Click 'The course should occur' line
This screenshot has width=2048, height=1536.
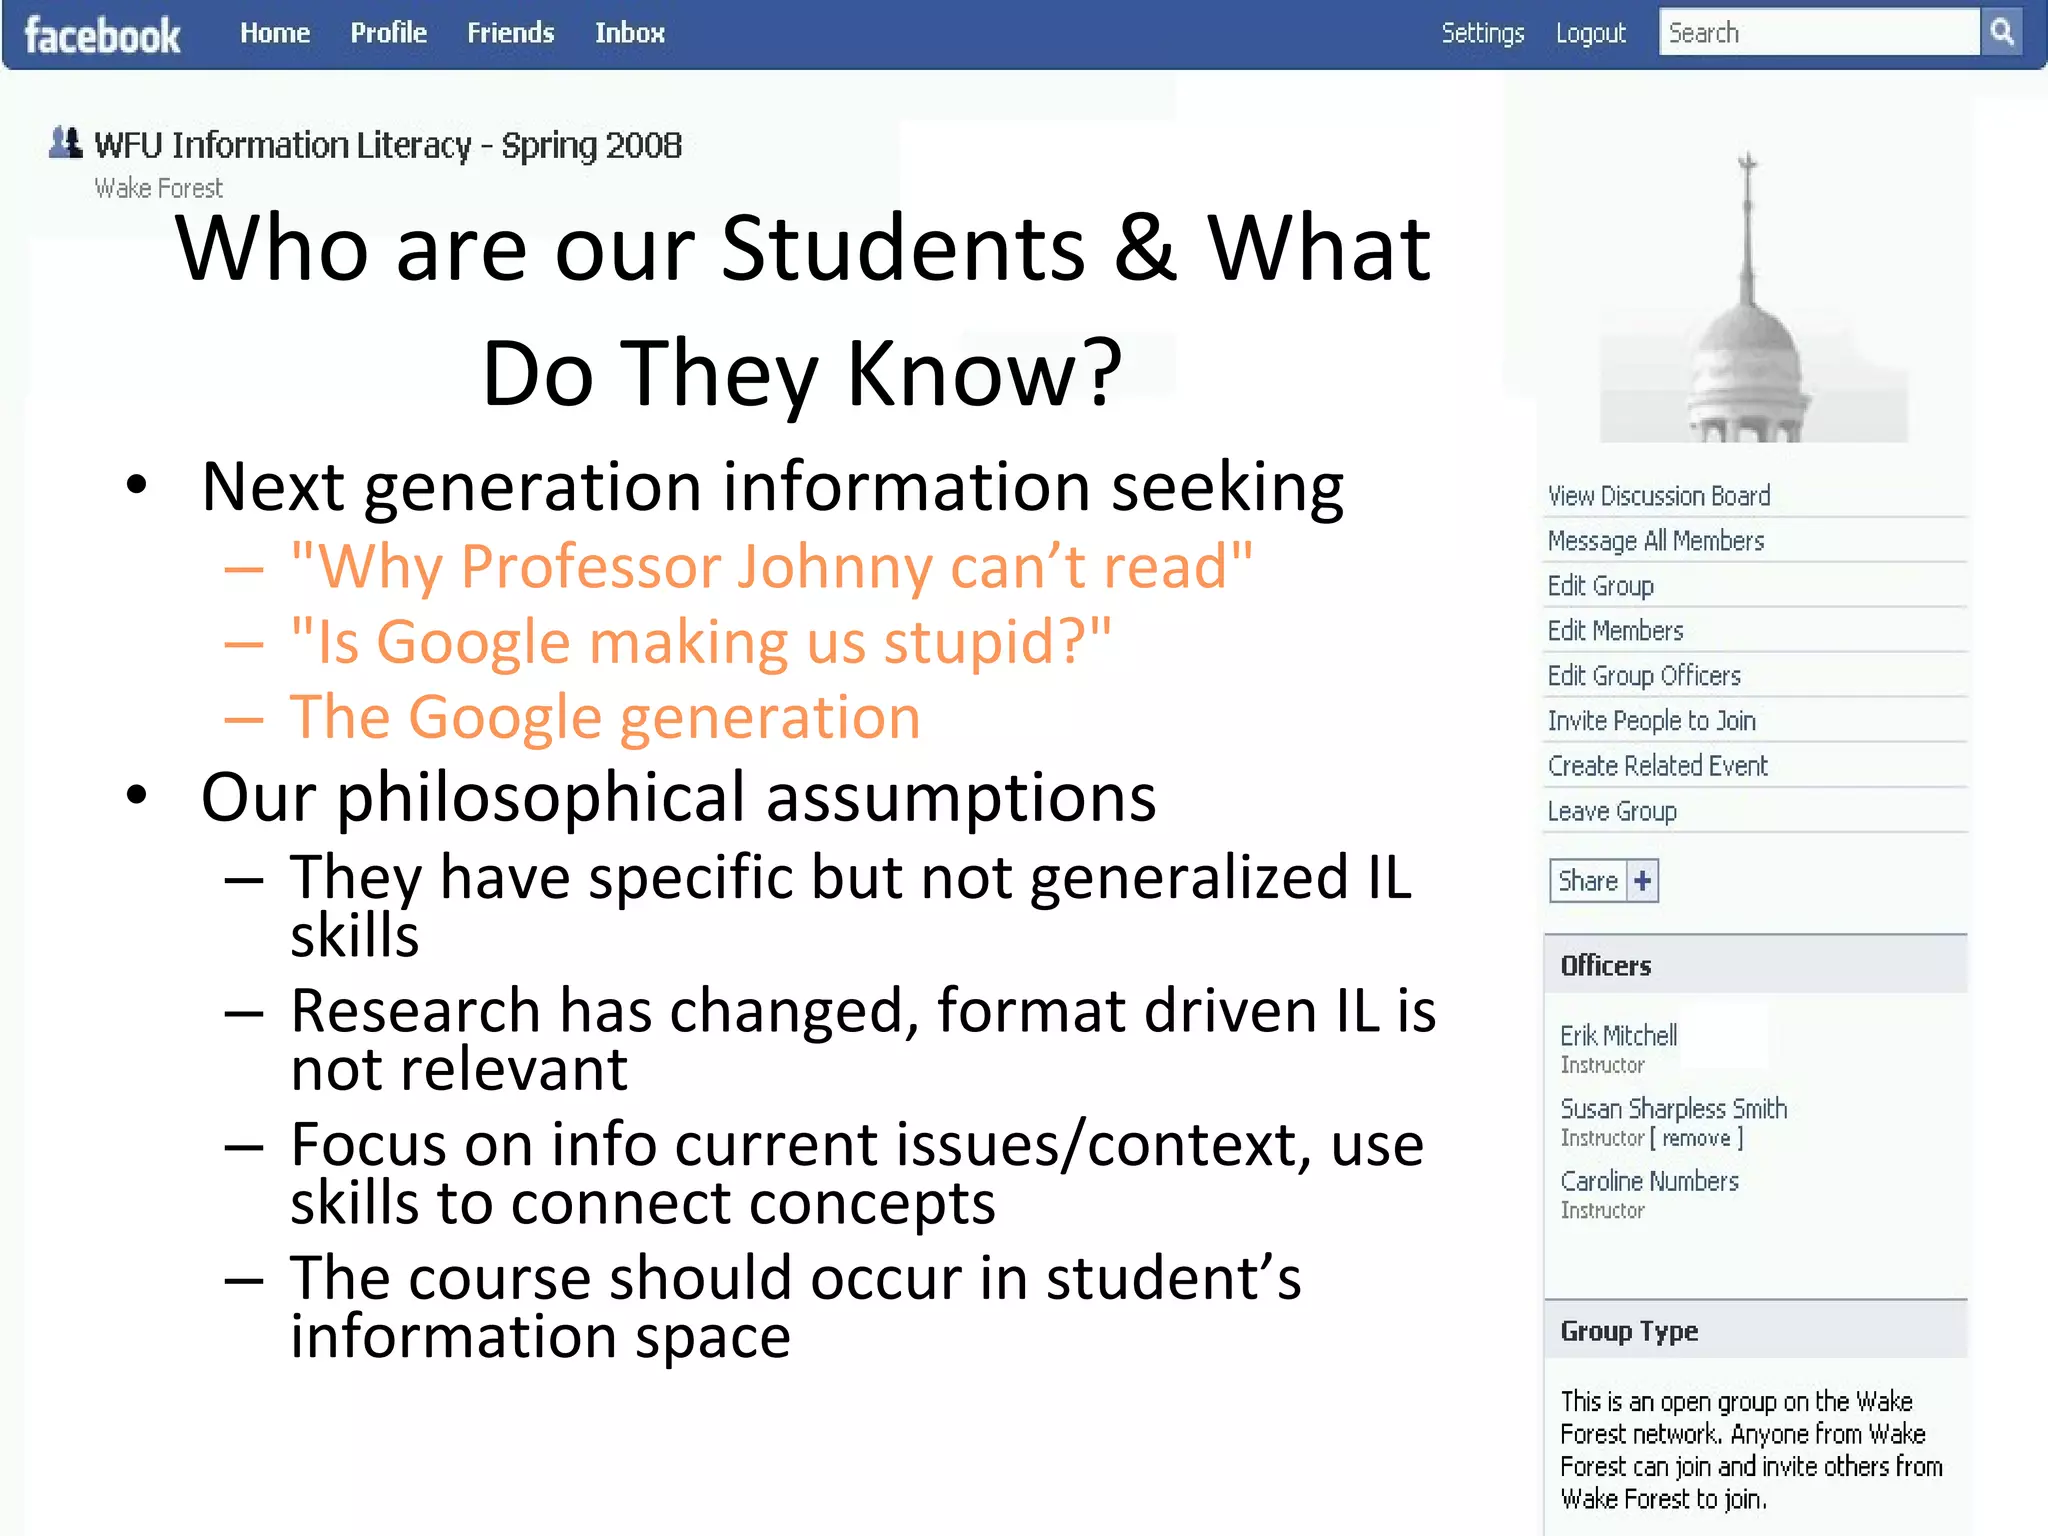tap(796, 1306)
